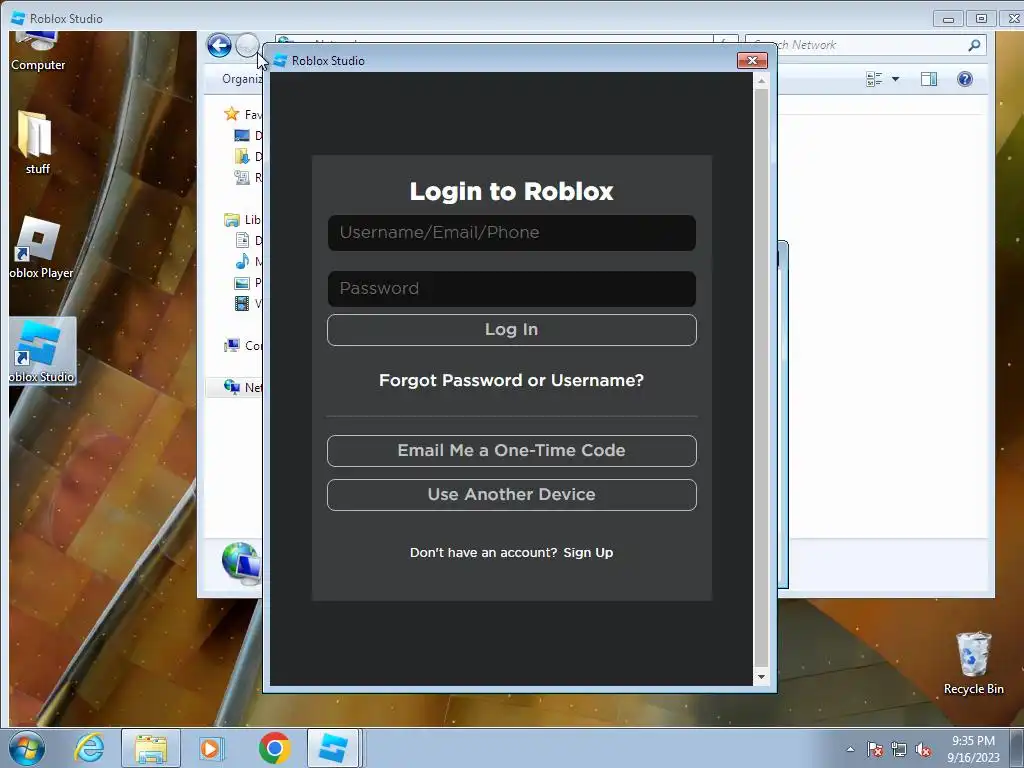Click the Log In button

tap(511, 330)
